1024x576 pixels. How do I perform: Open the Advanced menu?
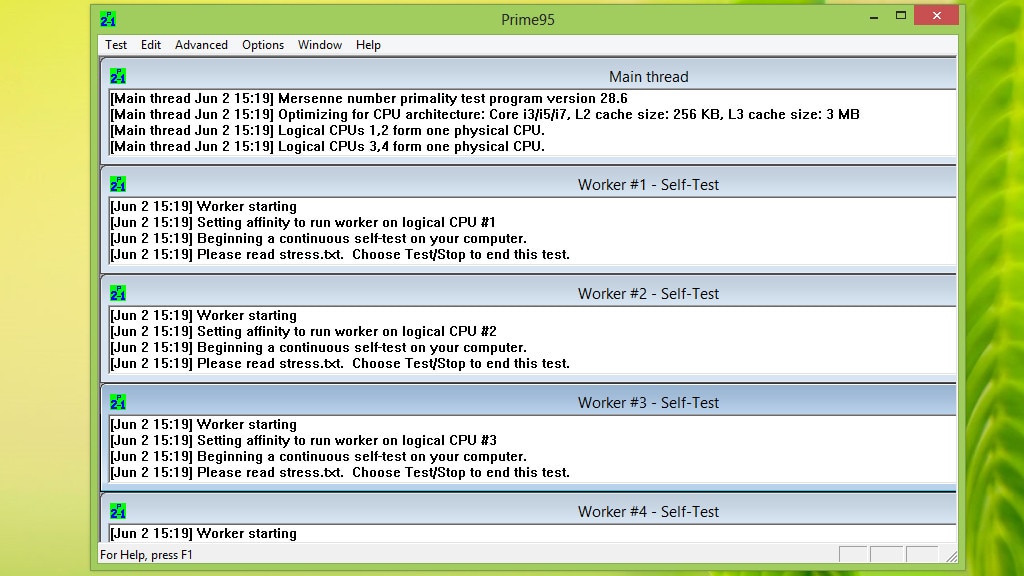(201, 45)
